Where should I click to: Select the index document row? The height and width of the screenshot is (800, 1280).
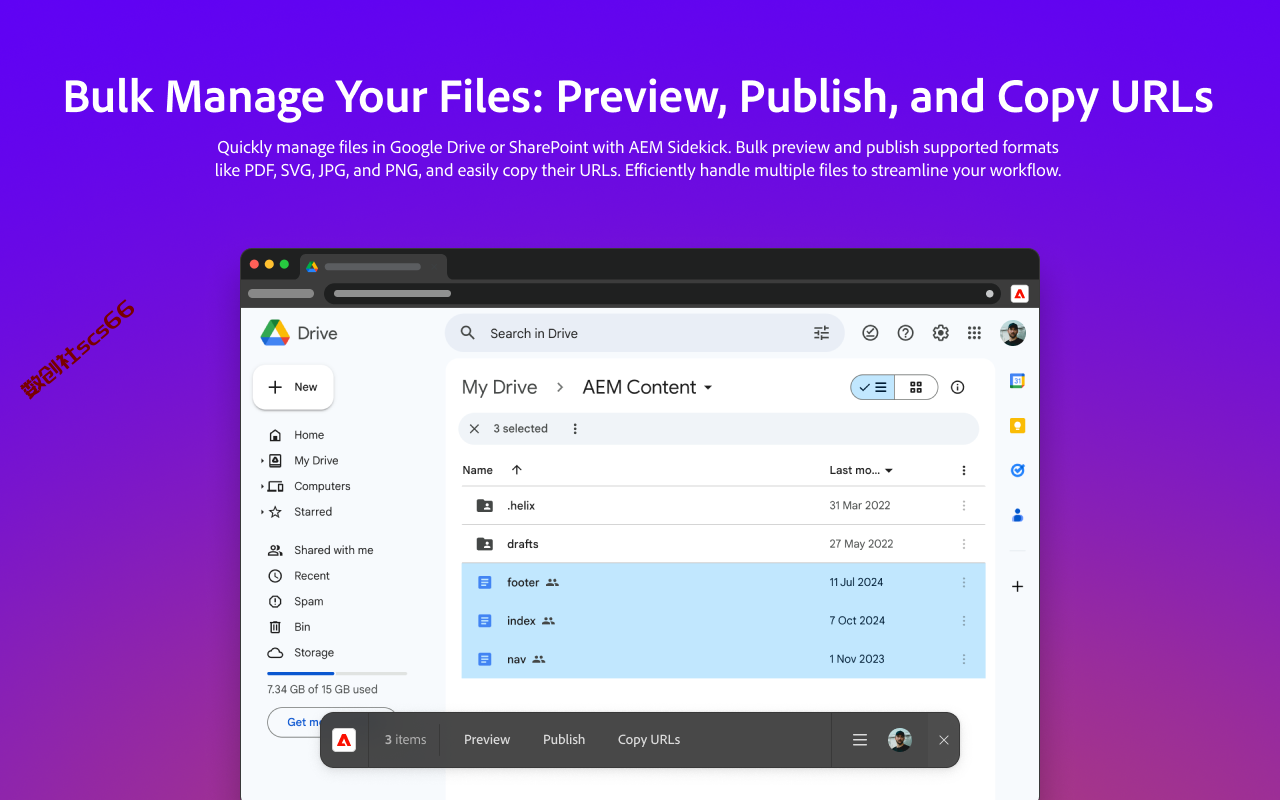coord(723,621)
